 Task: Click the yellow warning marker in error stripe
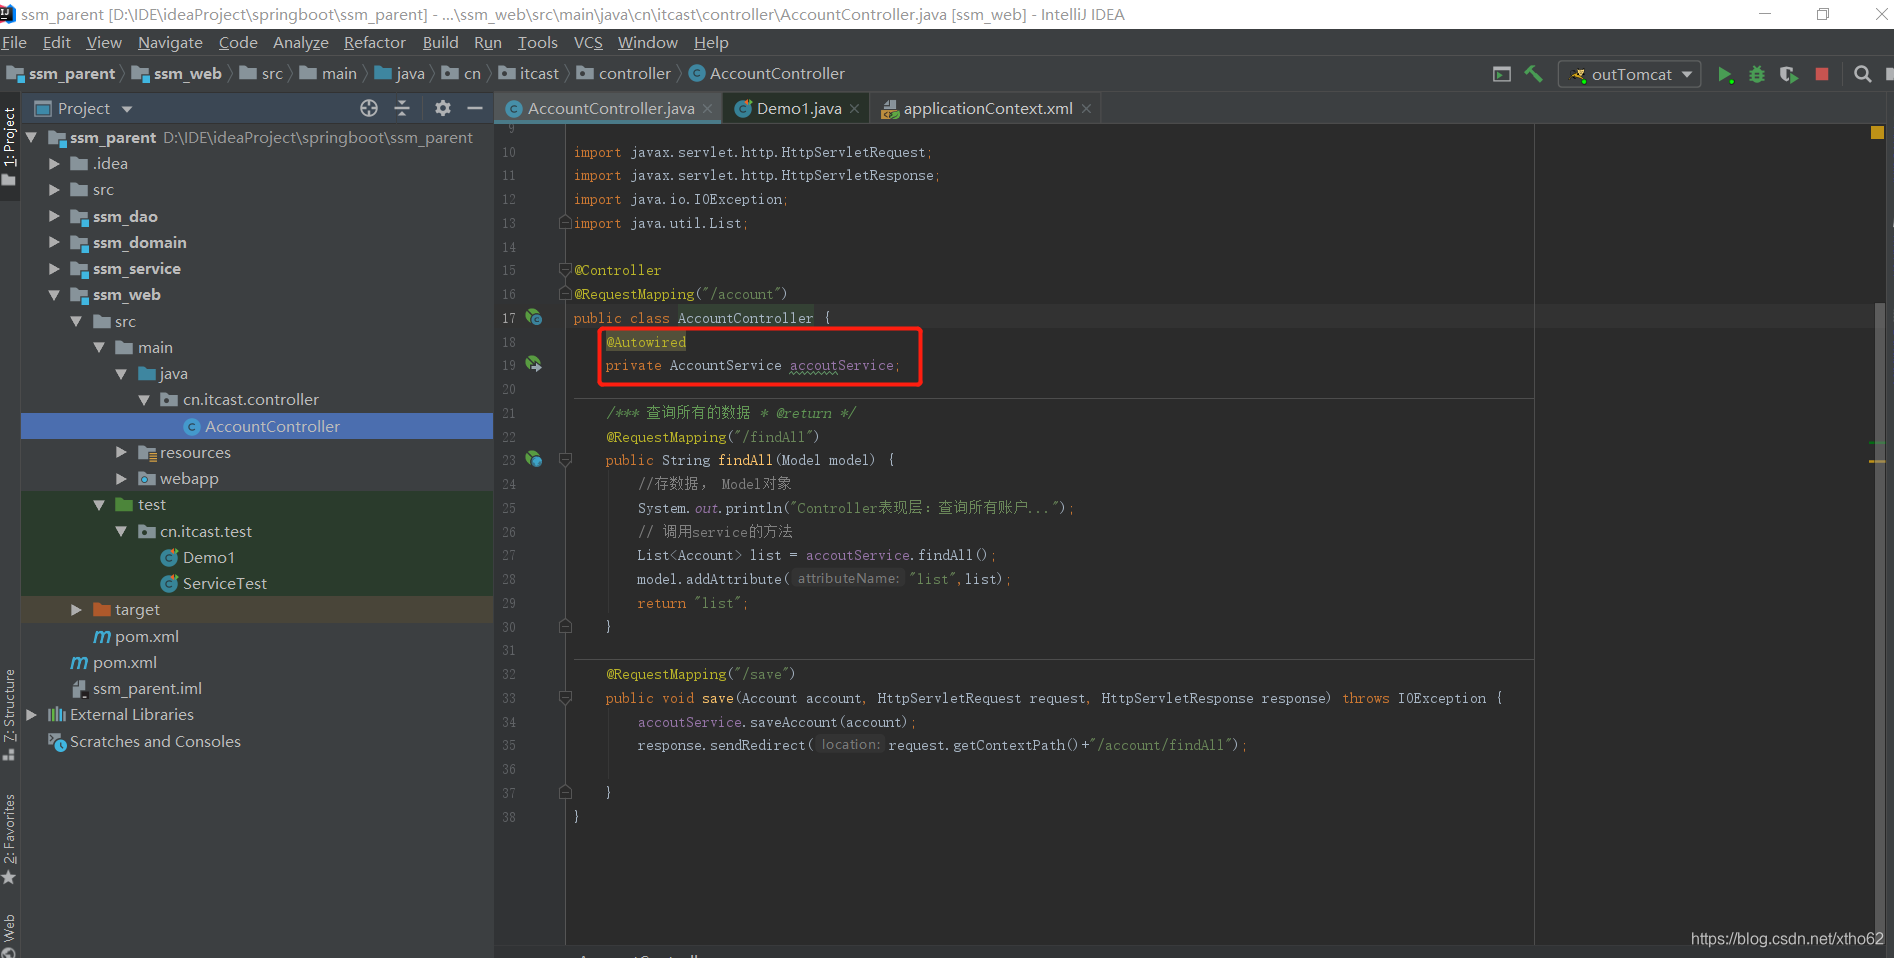(1877, 461)
